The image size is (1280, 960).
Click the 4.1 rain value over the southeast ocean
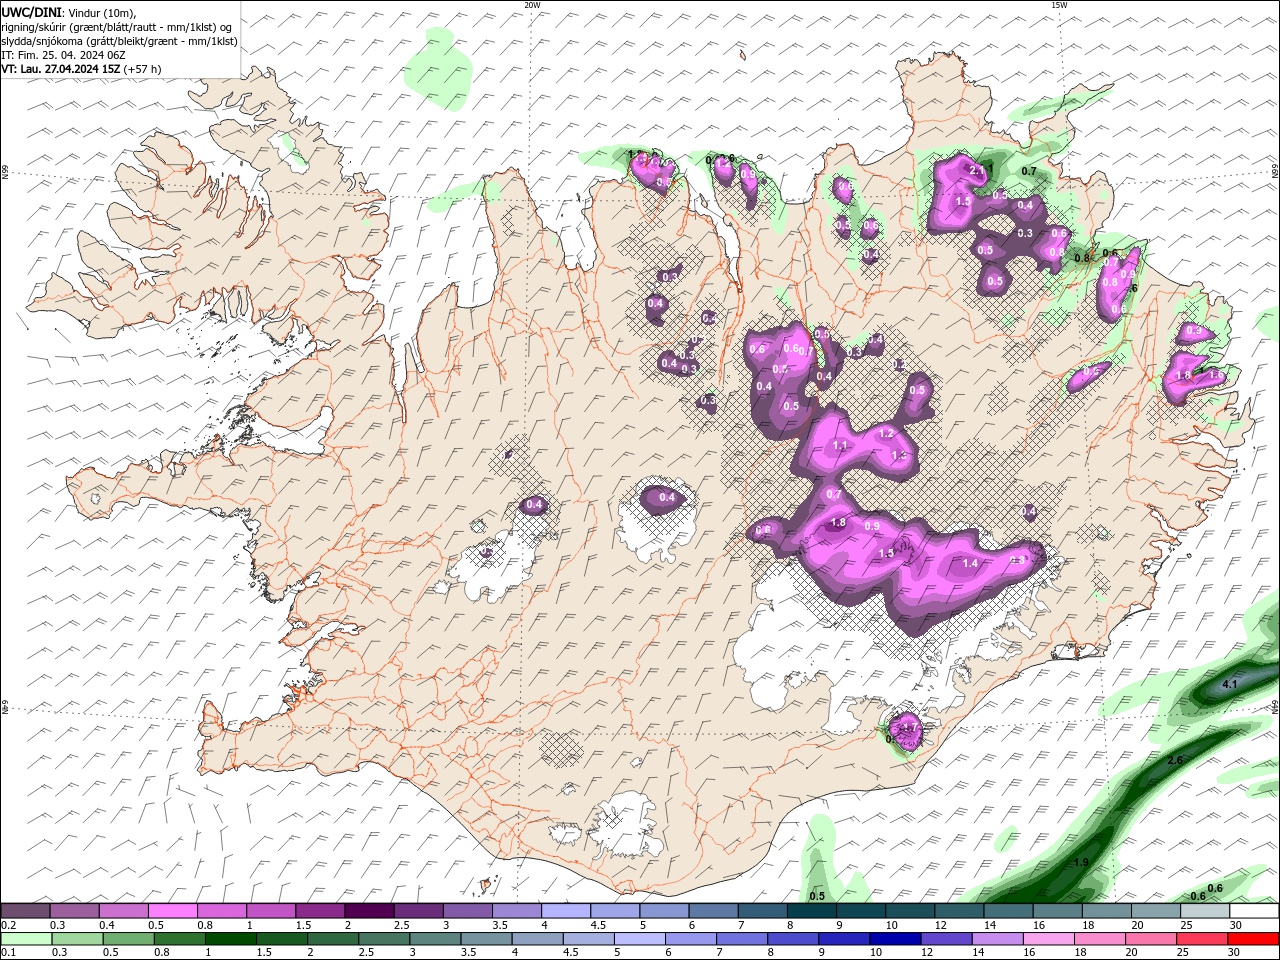point(1230,684)
